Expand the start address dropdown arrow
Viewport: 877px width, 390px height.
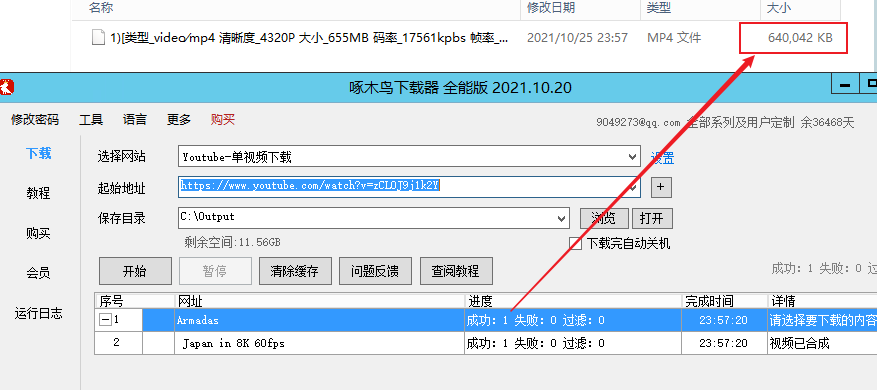pos(634,187)
